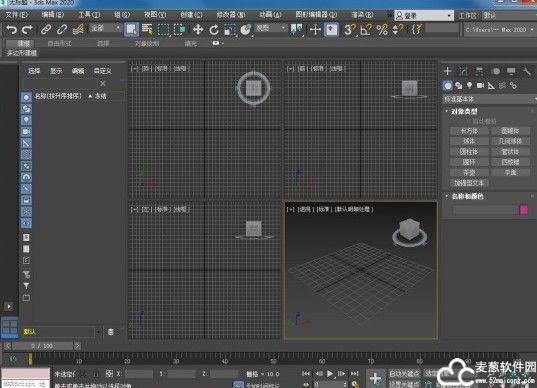537x388 pixels.
Task: Show Cameras category in Create panel
Action: click(x=480, y=85)
